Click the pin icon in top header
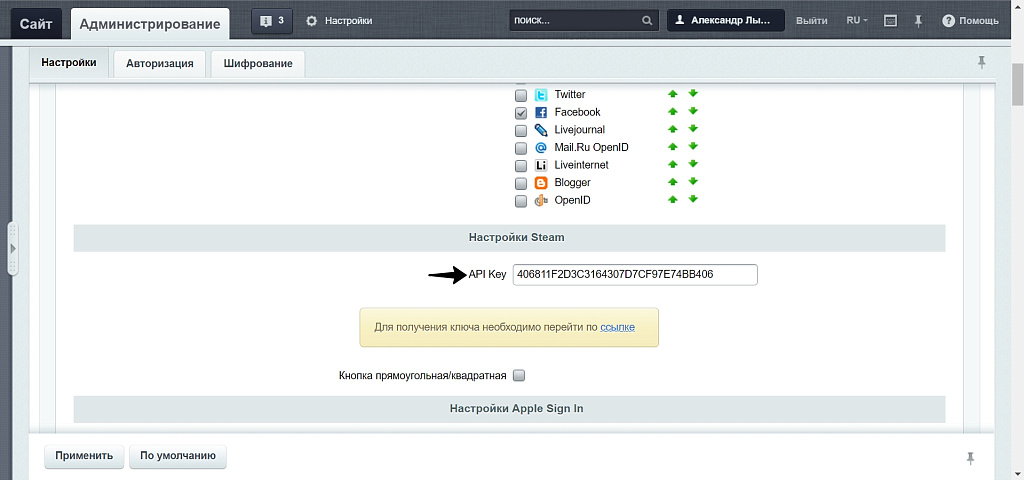 point(917,20)
